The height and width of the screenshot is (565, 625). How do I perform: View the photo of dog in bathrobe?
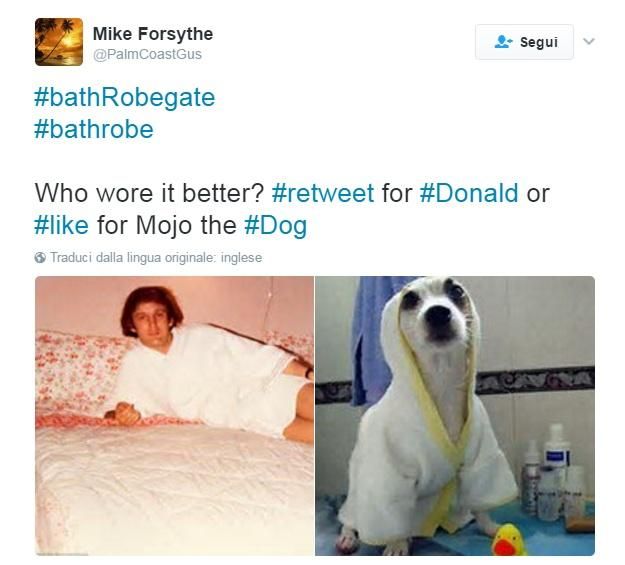tap(455, 415)
